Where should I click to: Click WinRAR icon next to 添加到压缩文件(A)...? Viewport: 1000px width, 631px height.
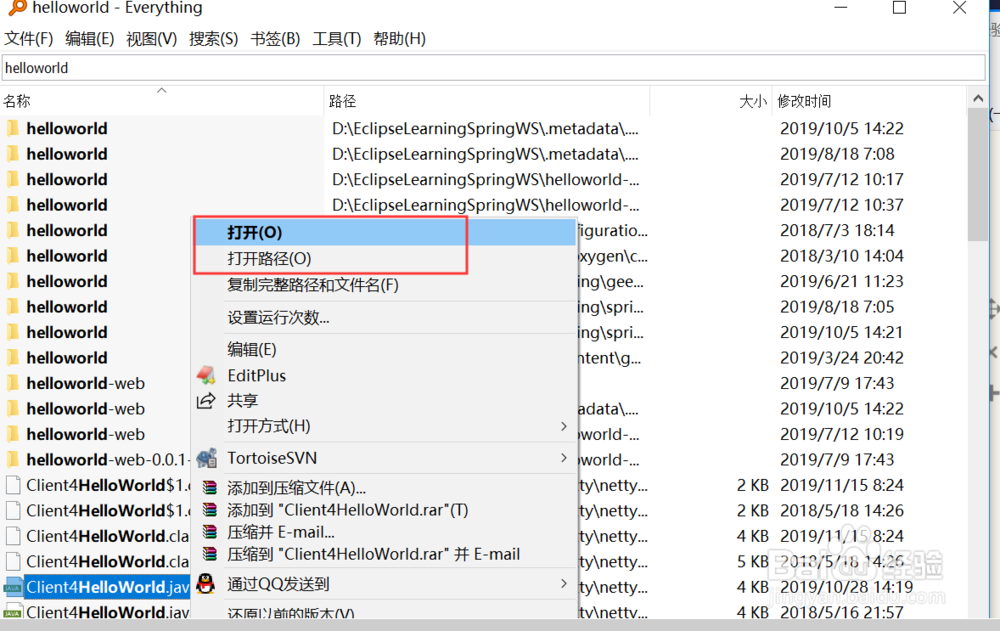click(x=209, y=488)
